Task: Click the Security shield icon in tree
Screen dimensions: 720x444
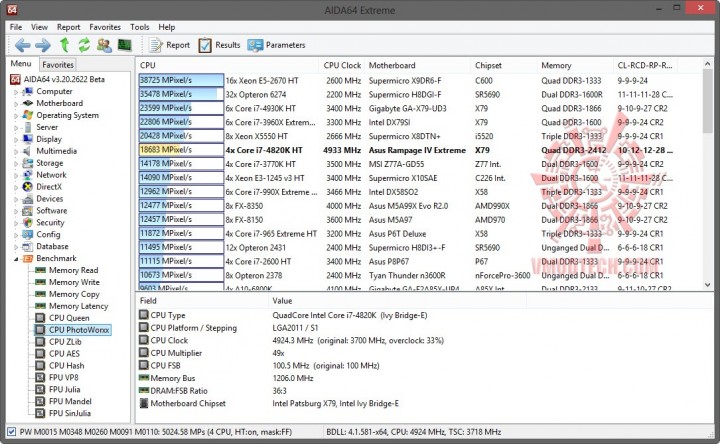Action: pos(28,222)
